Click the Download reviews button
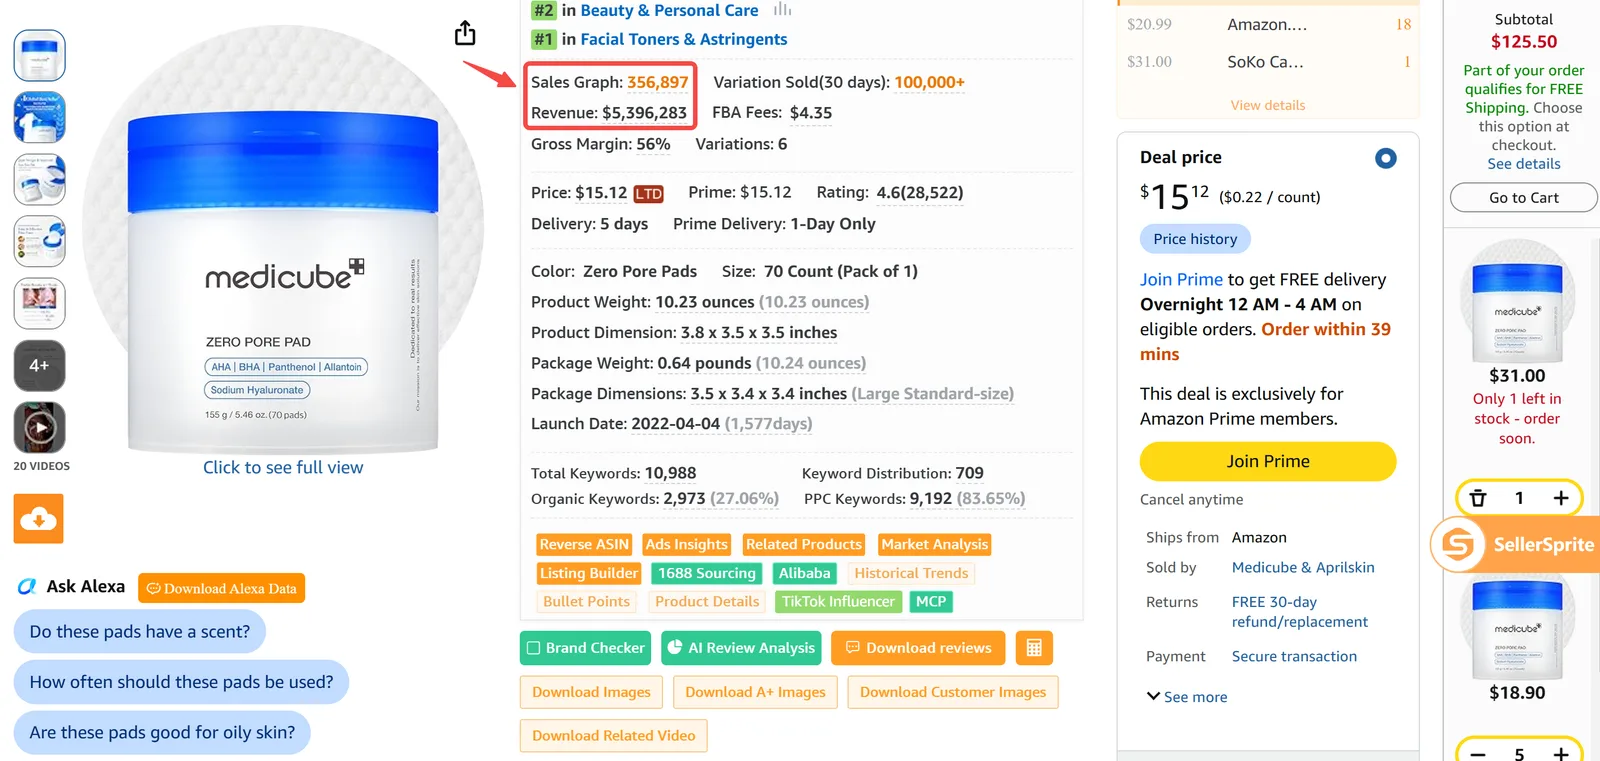The image size is (1600, 761). [919, 648]
